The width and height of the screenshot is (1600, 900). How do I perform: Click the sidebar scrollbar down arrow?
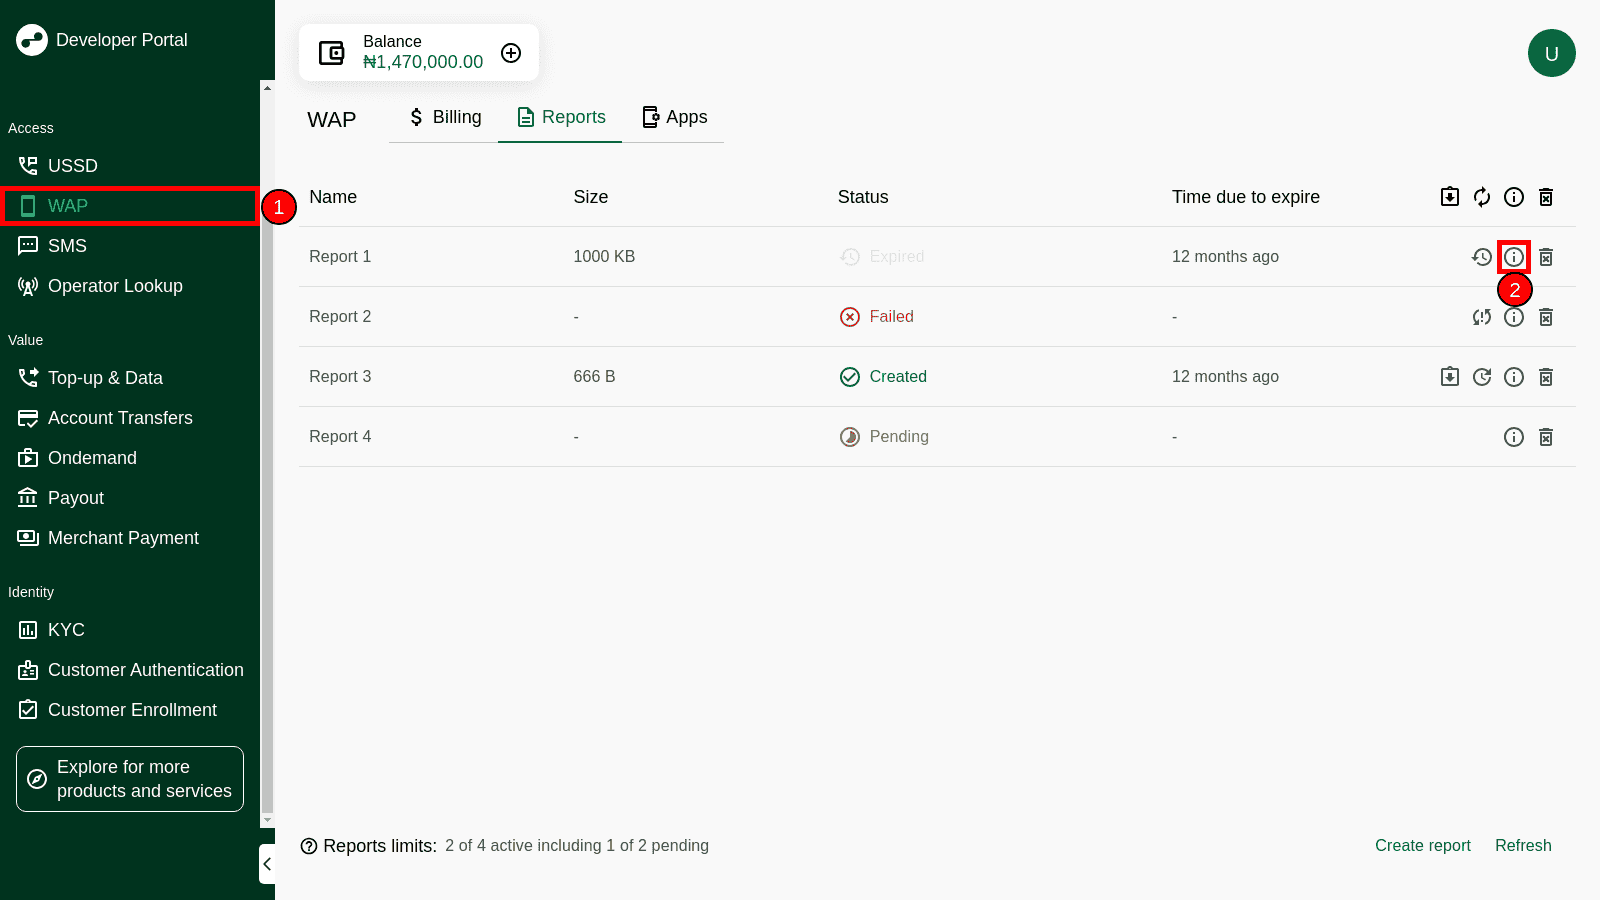[x=267, y=820]
